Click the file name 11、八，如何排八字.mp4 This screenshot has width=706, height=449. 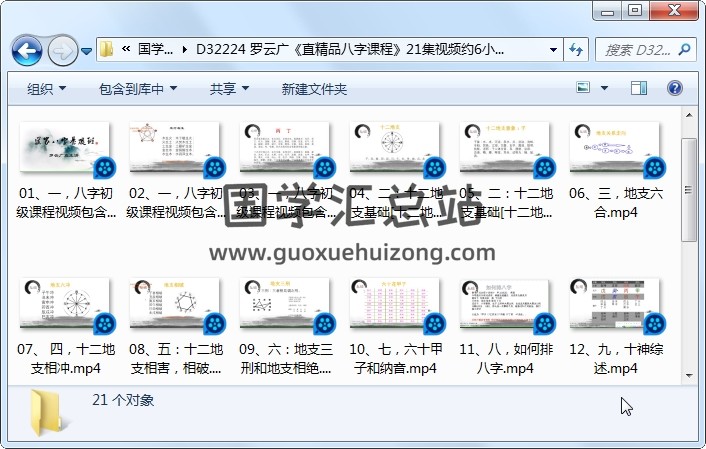click(x=506, y=358)
